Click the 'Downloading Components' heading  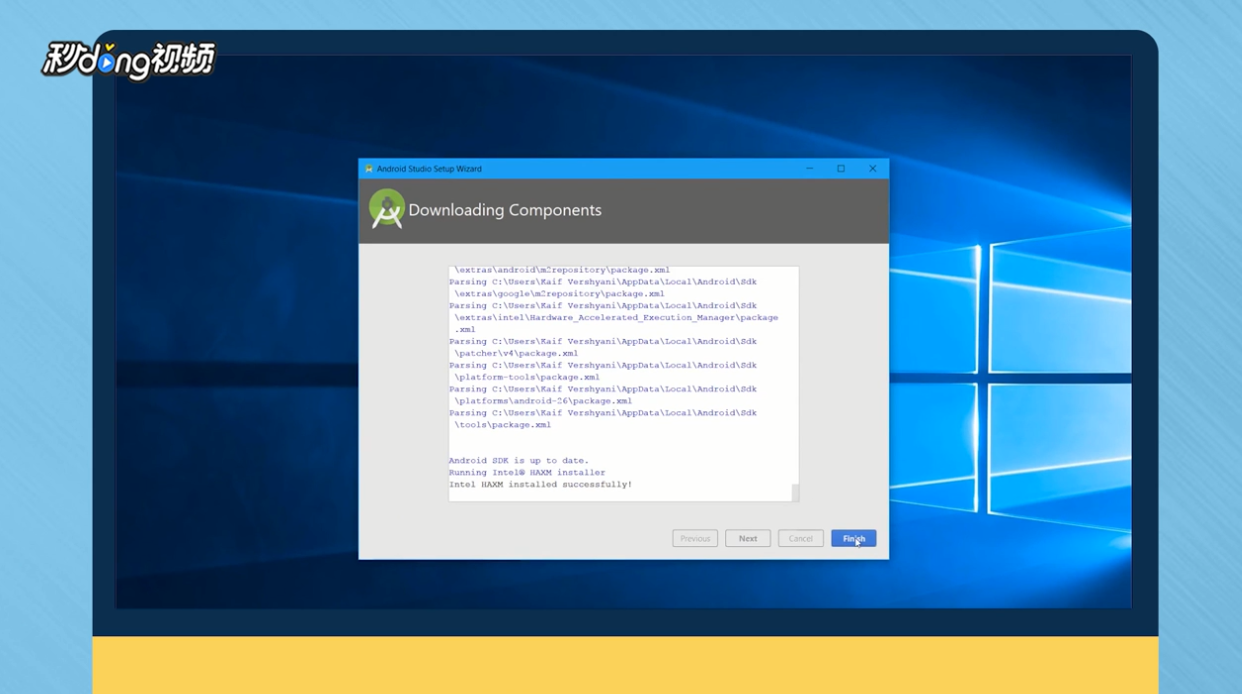click(505, 210)
